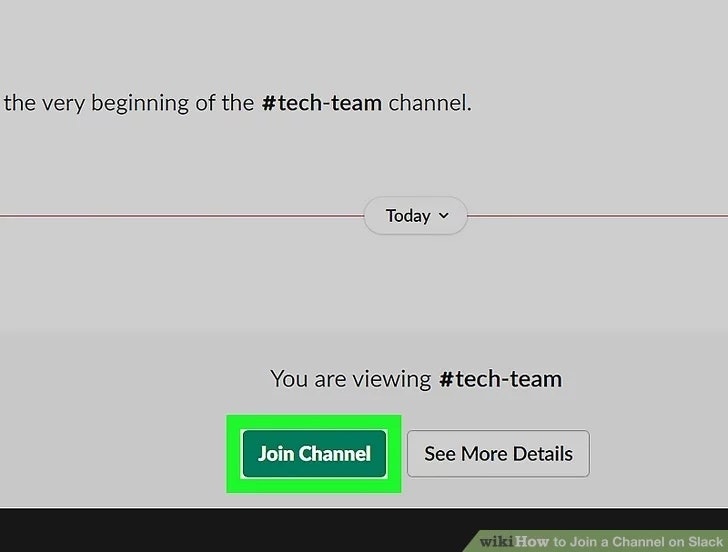Select the Today label in the date pill
This screenshot has width=728, height=552.
click(x=408, y=216)
